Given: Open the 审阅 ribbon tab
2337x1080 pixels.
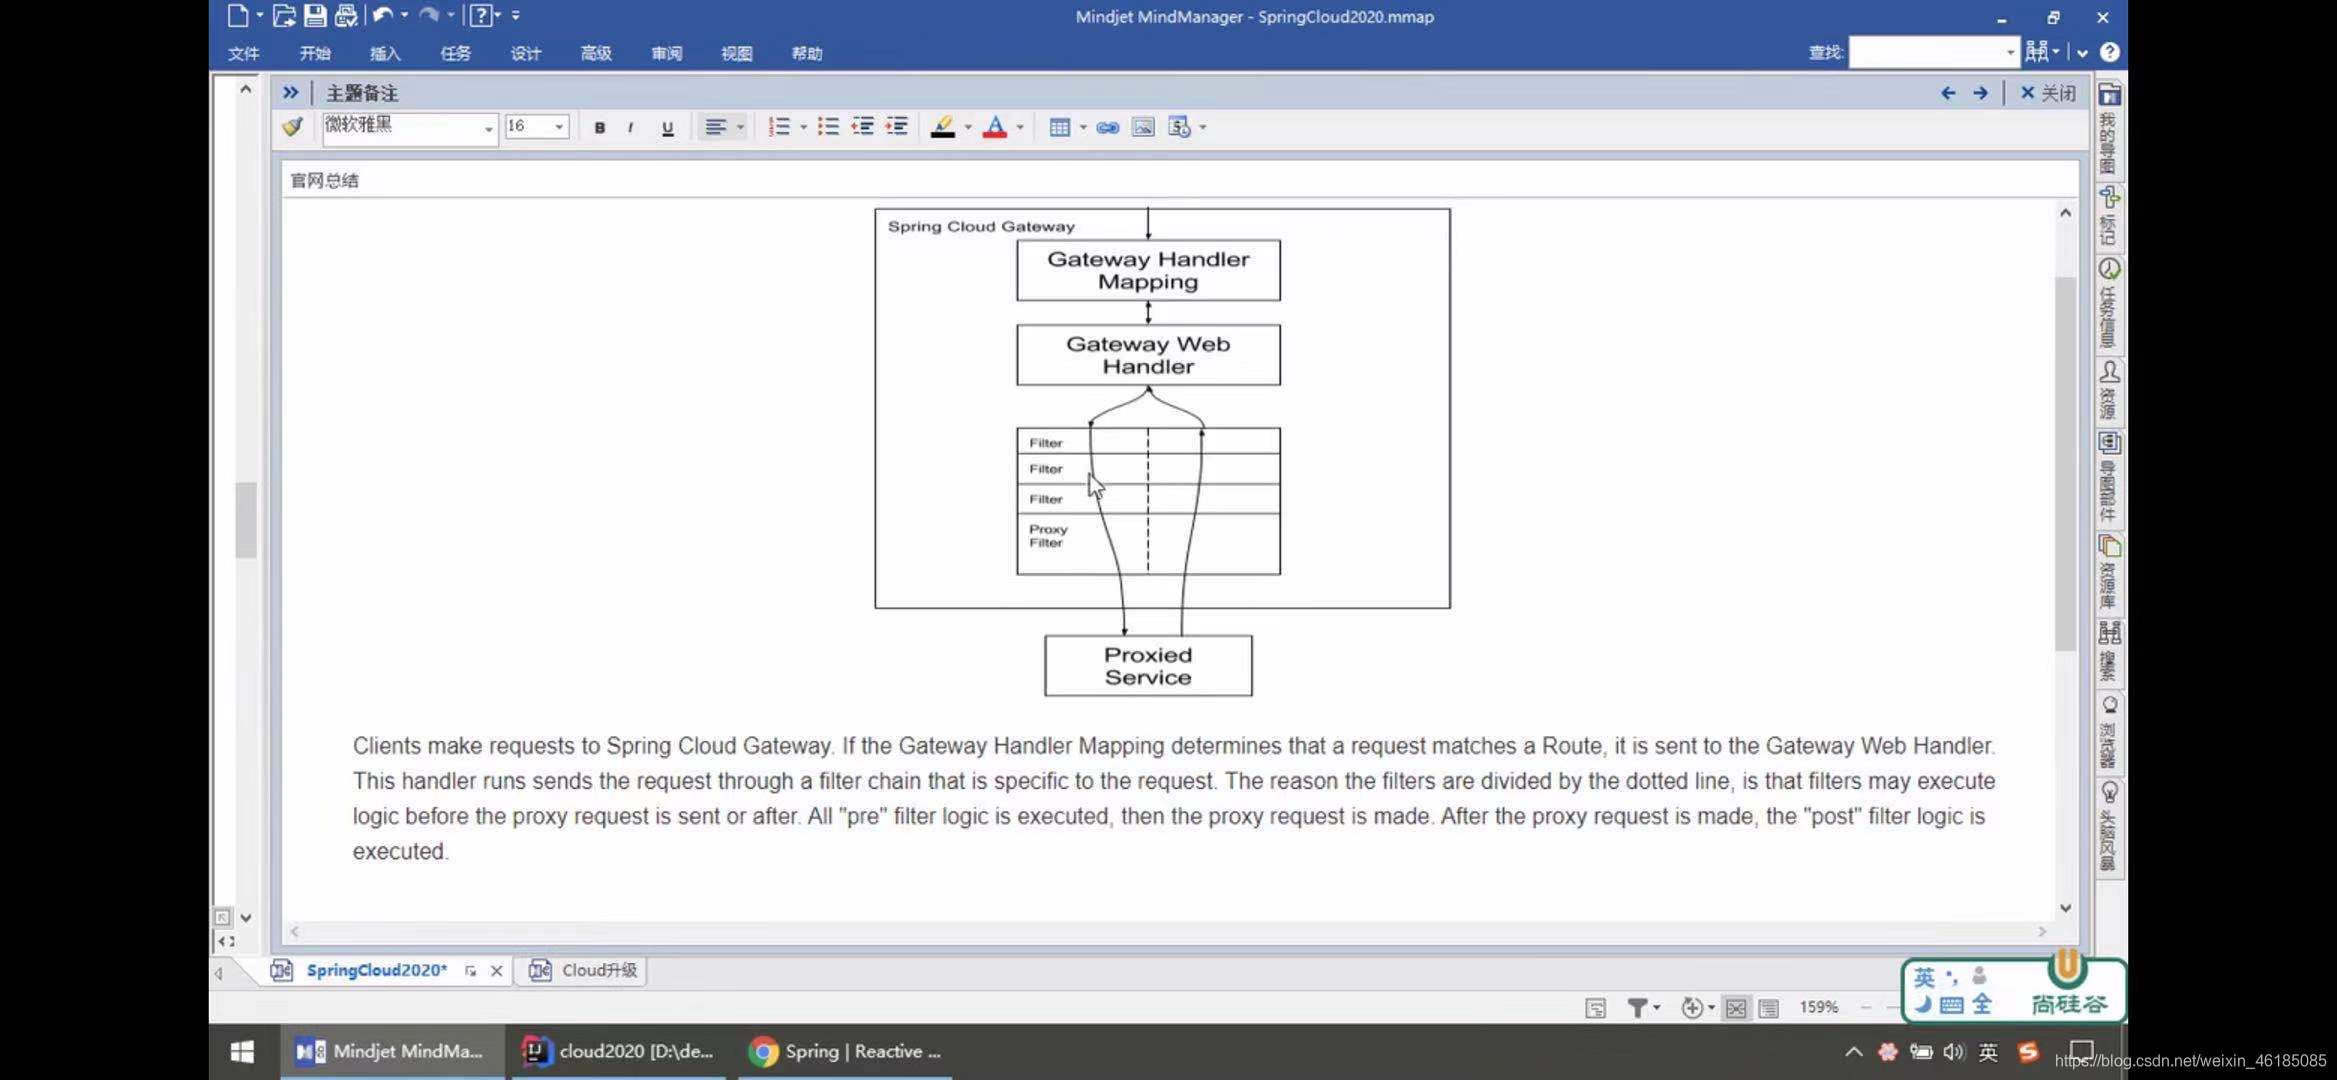Looking at the screenshot, I should [x=667, y=54].
